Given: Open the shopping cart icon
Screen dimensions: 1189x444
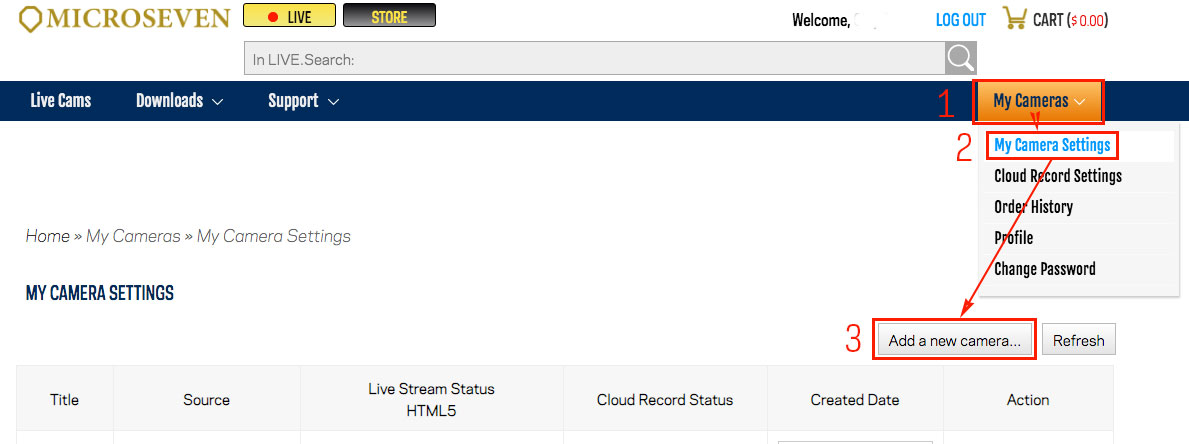Looking at the screenshot, I should point(1015,18).
